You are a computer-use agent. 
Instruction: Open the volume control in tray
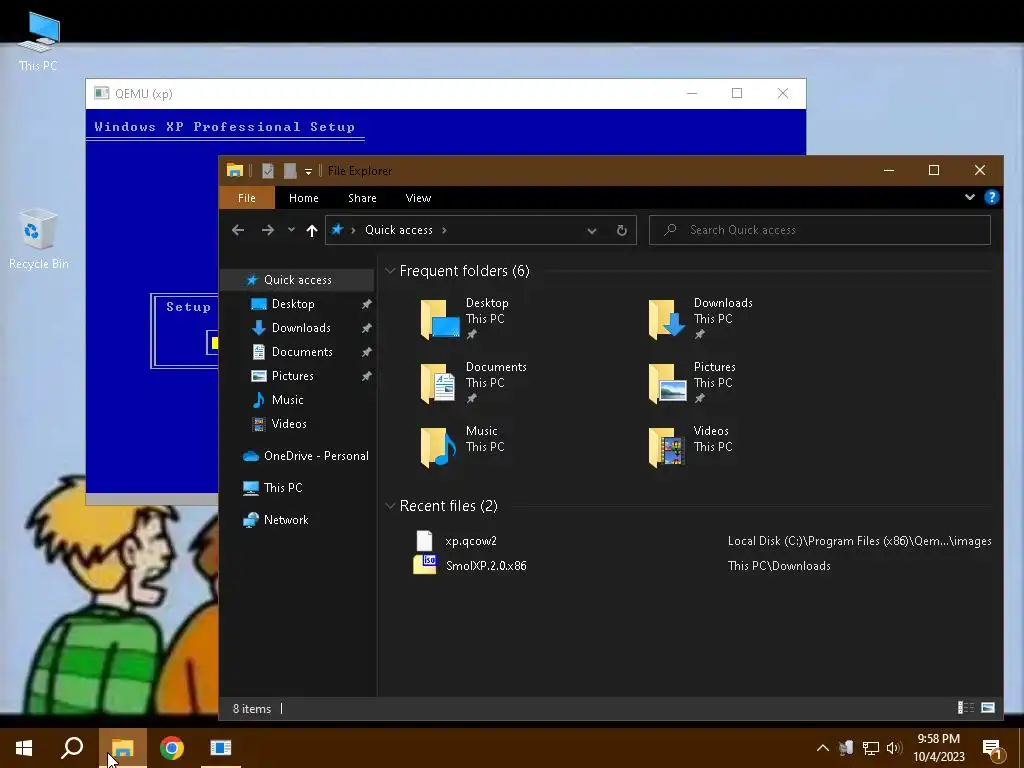[x=894, y=748]
